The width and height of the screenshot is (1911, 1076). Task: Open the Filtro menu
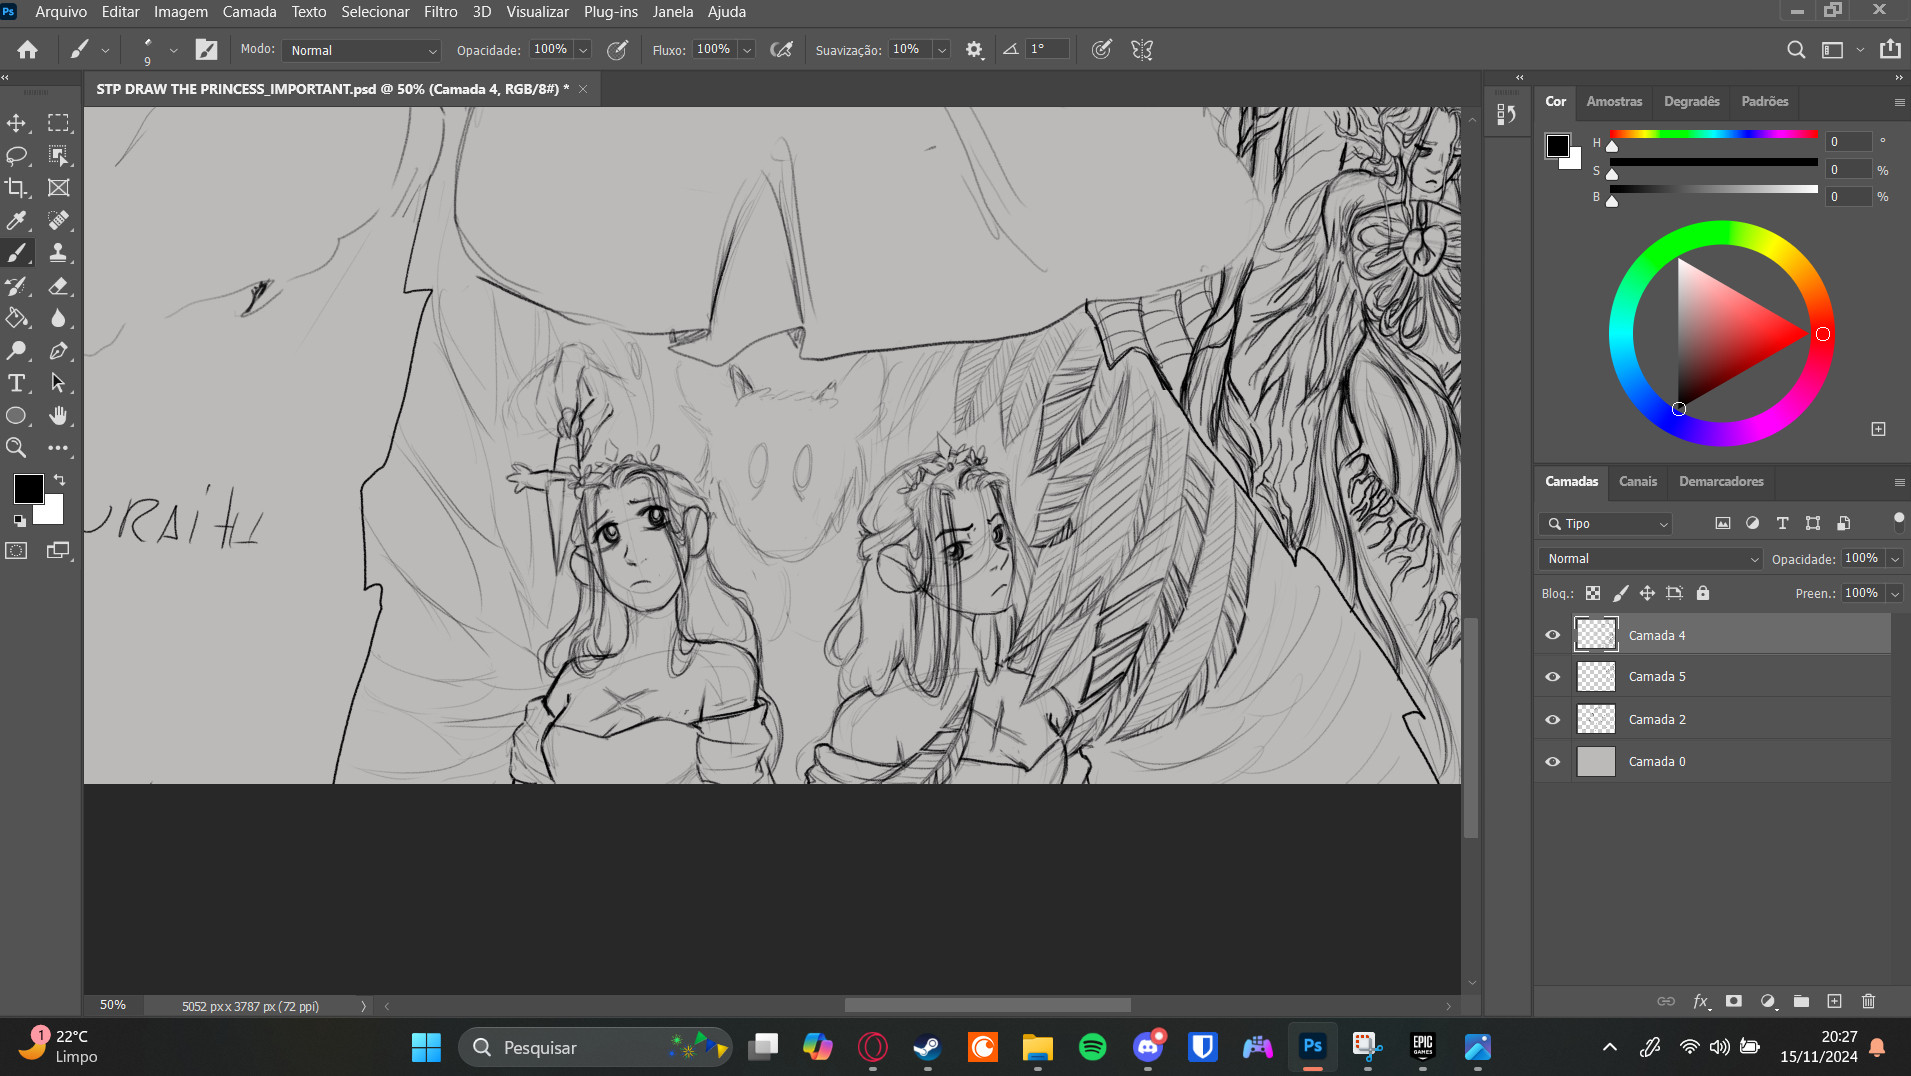pos(440,12)
